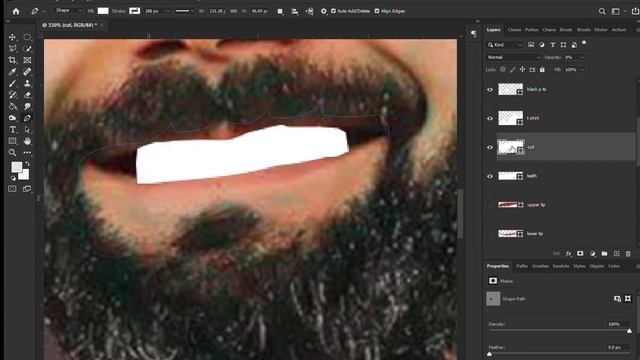Click the path operations icon in options bar

[x=280, y=11]
